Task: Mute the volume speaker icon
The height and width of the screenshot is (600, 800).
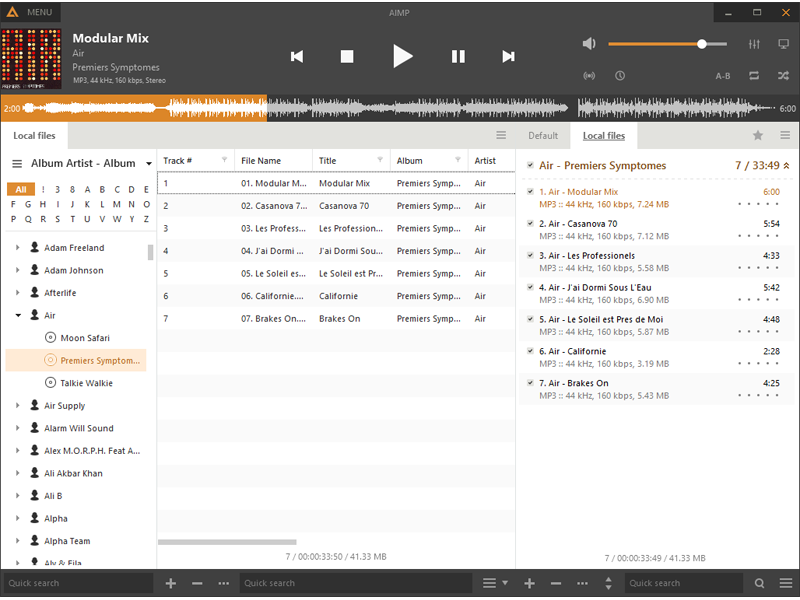Action: tap(589, 44)
